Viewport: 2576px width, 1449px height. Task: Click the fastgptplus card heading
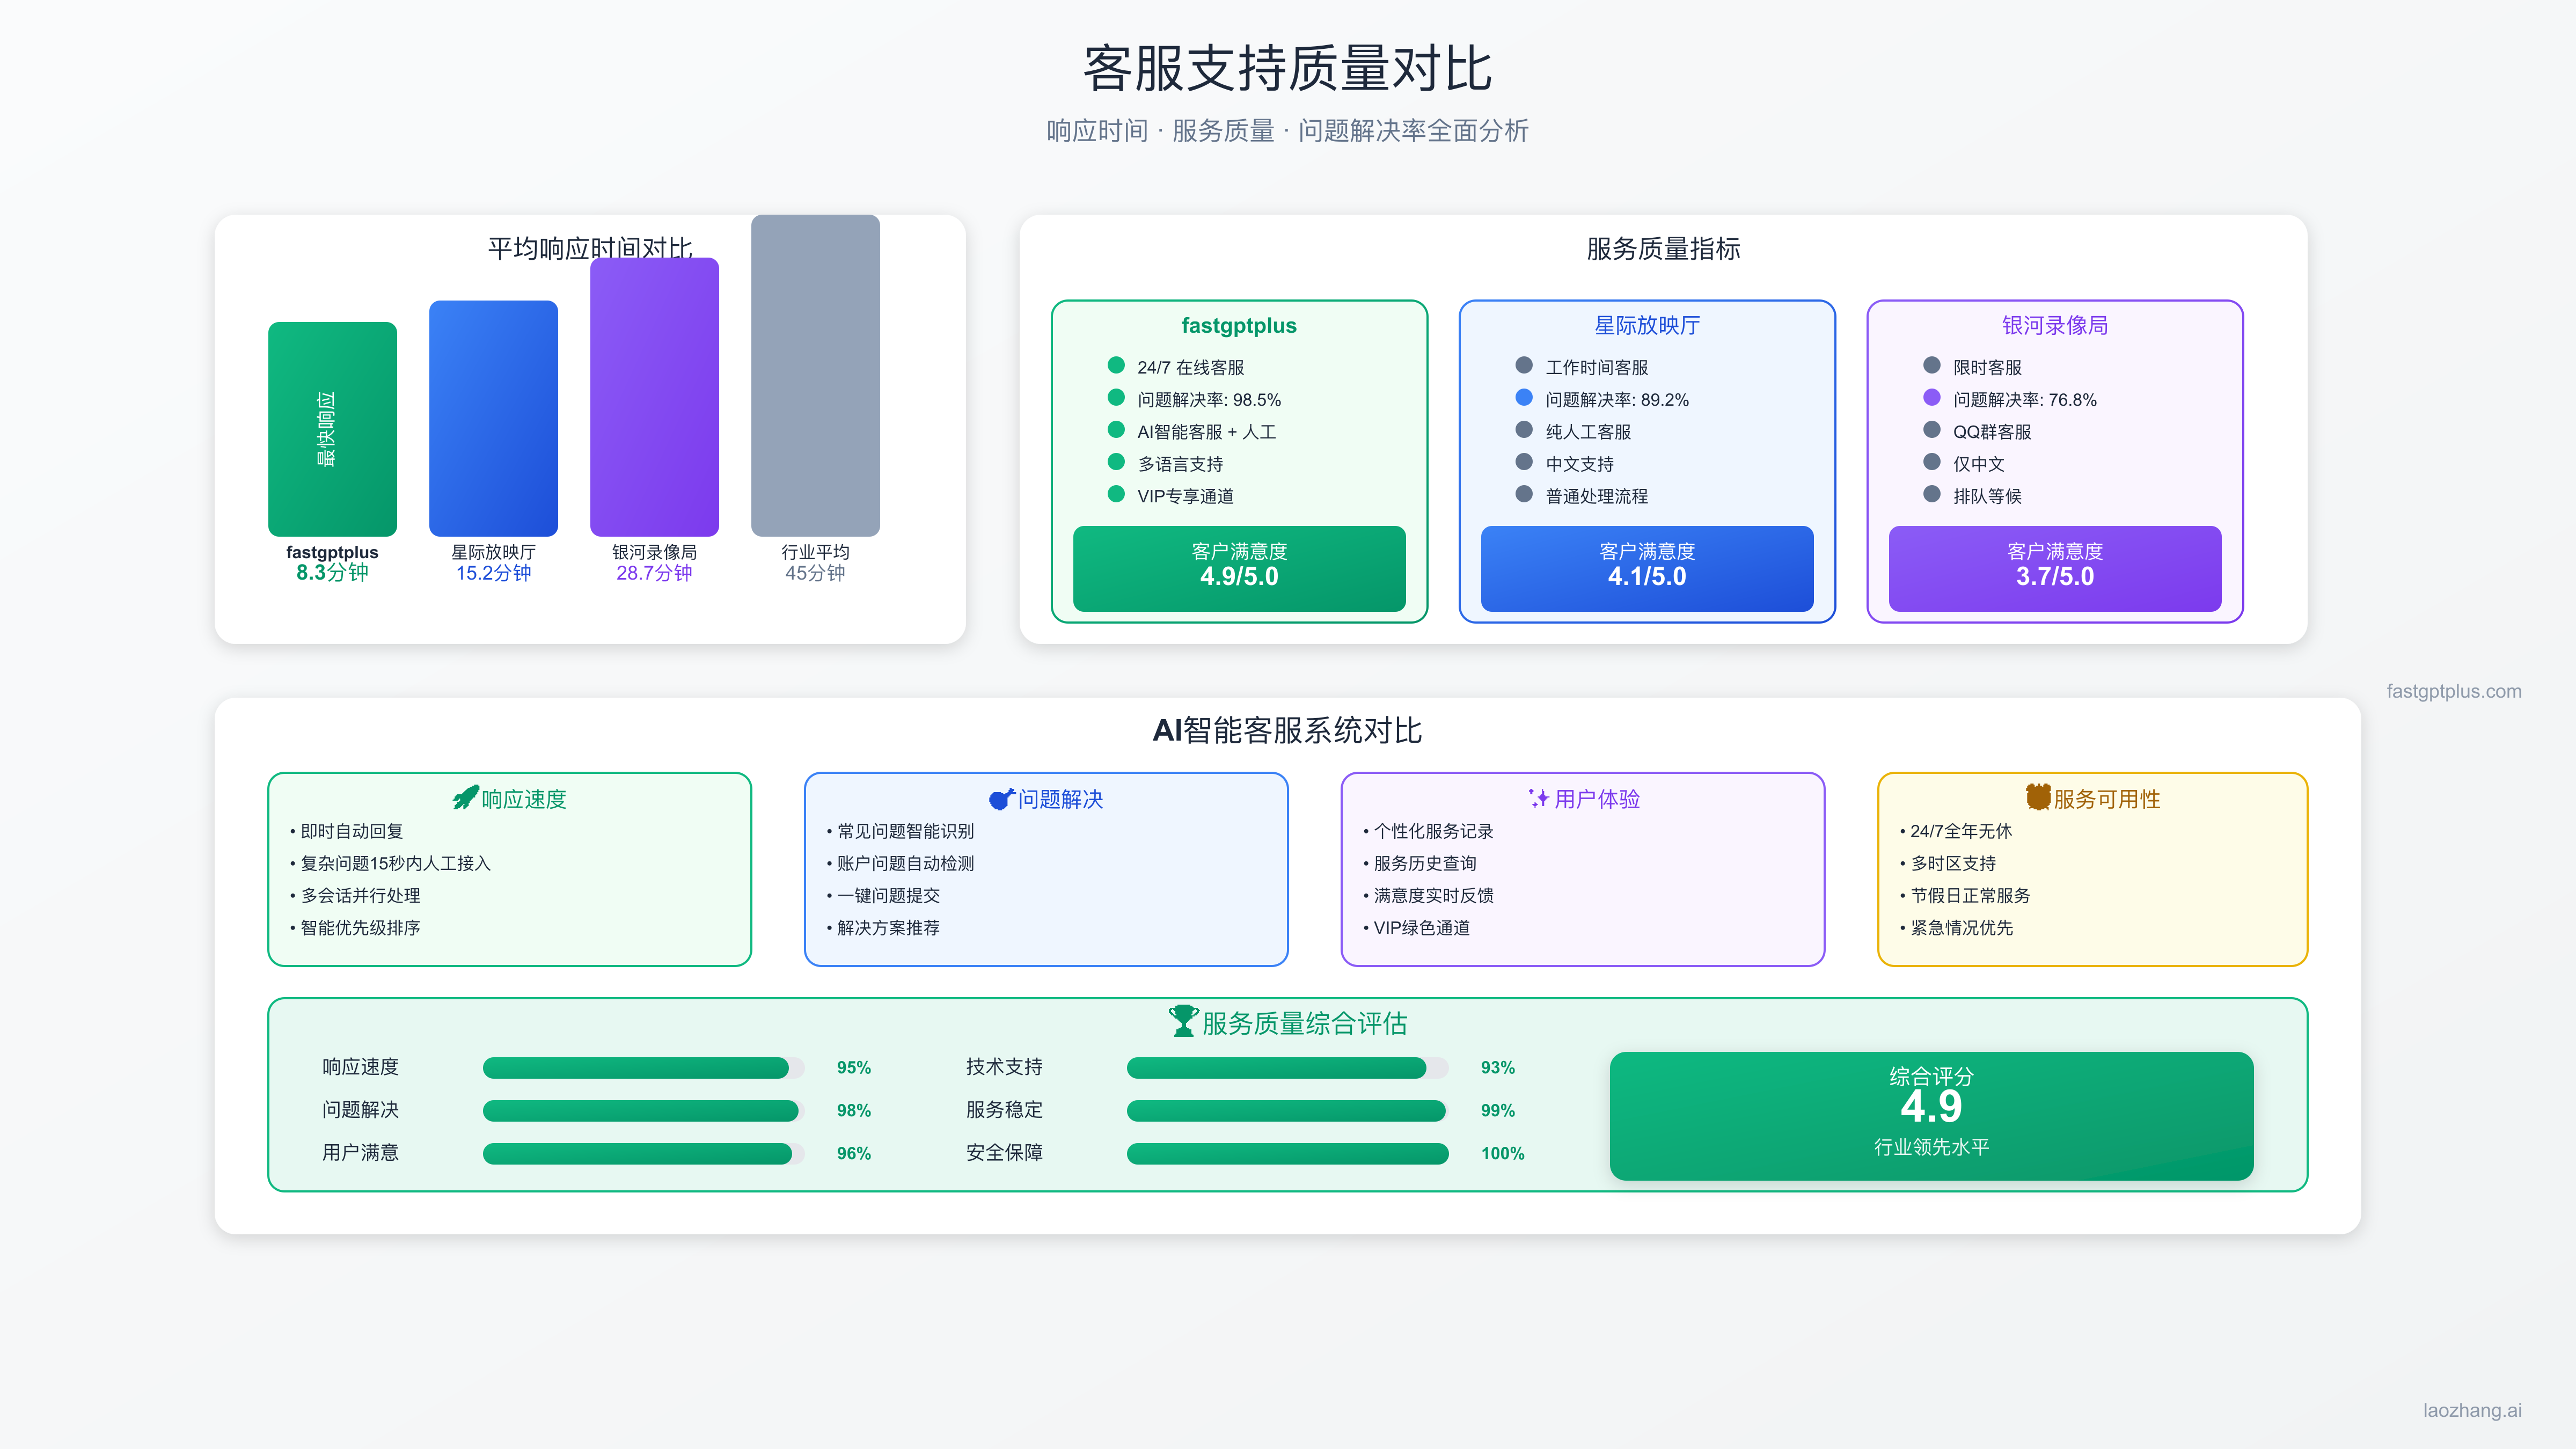(x=1239, y=325)
